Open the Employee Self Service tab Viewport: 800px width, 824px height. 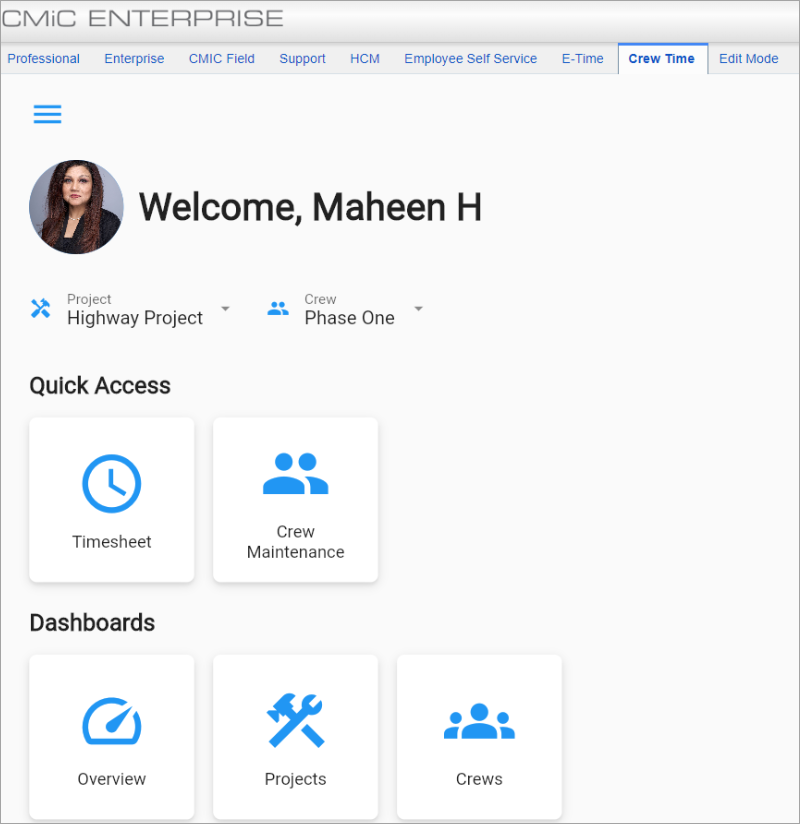pos(470,58)
